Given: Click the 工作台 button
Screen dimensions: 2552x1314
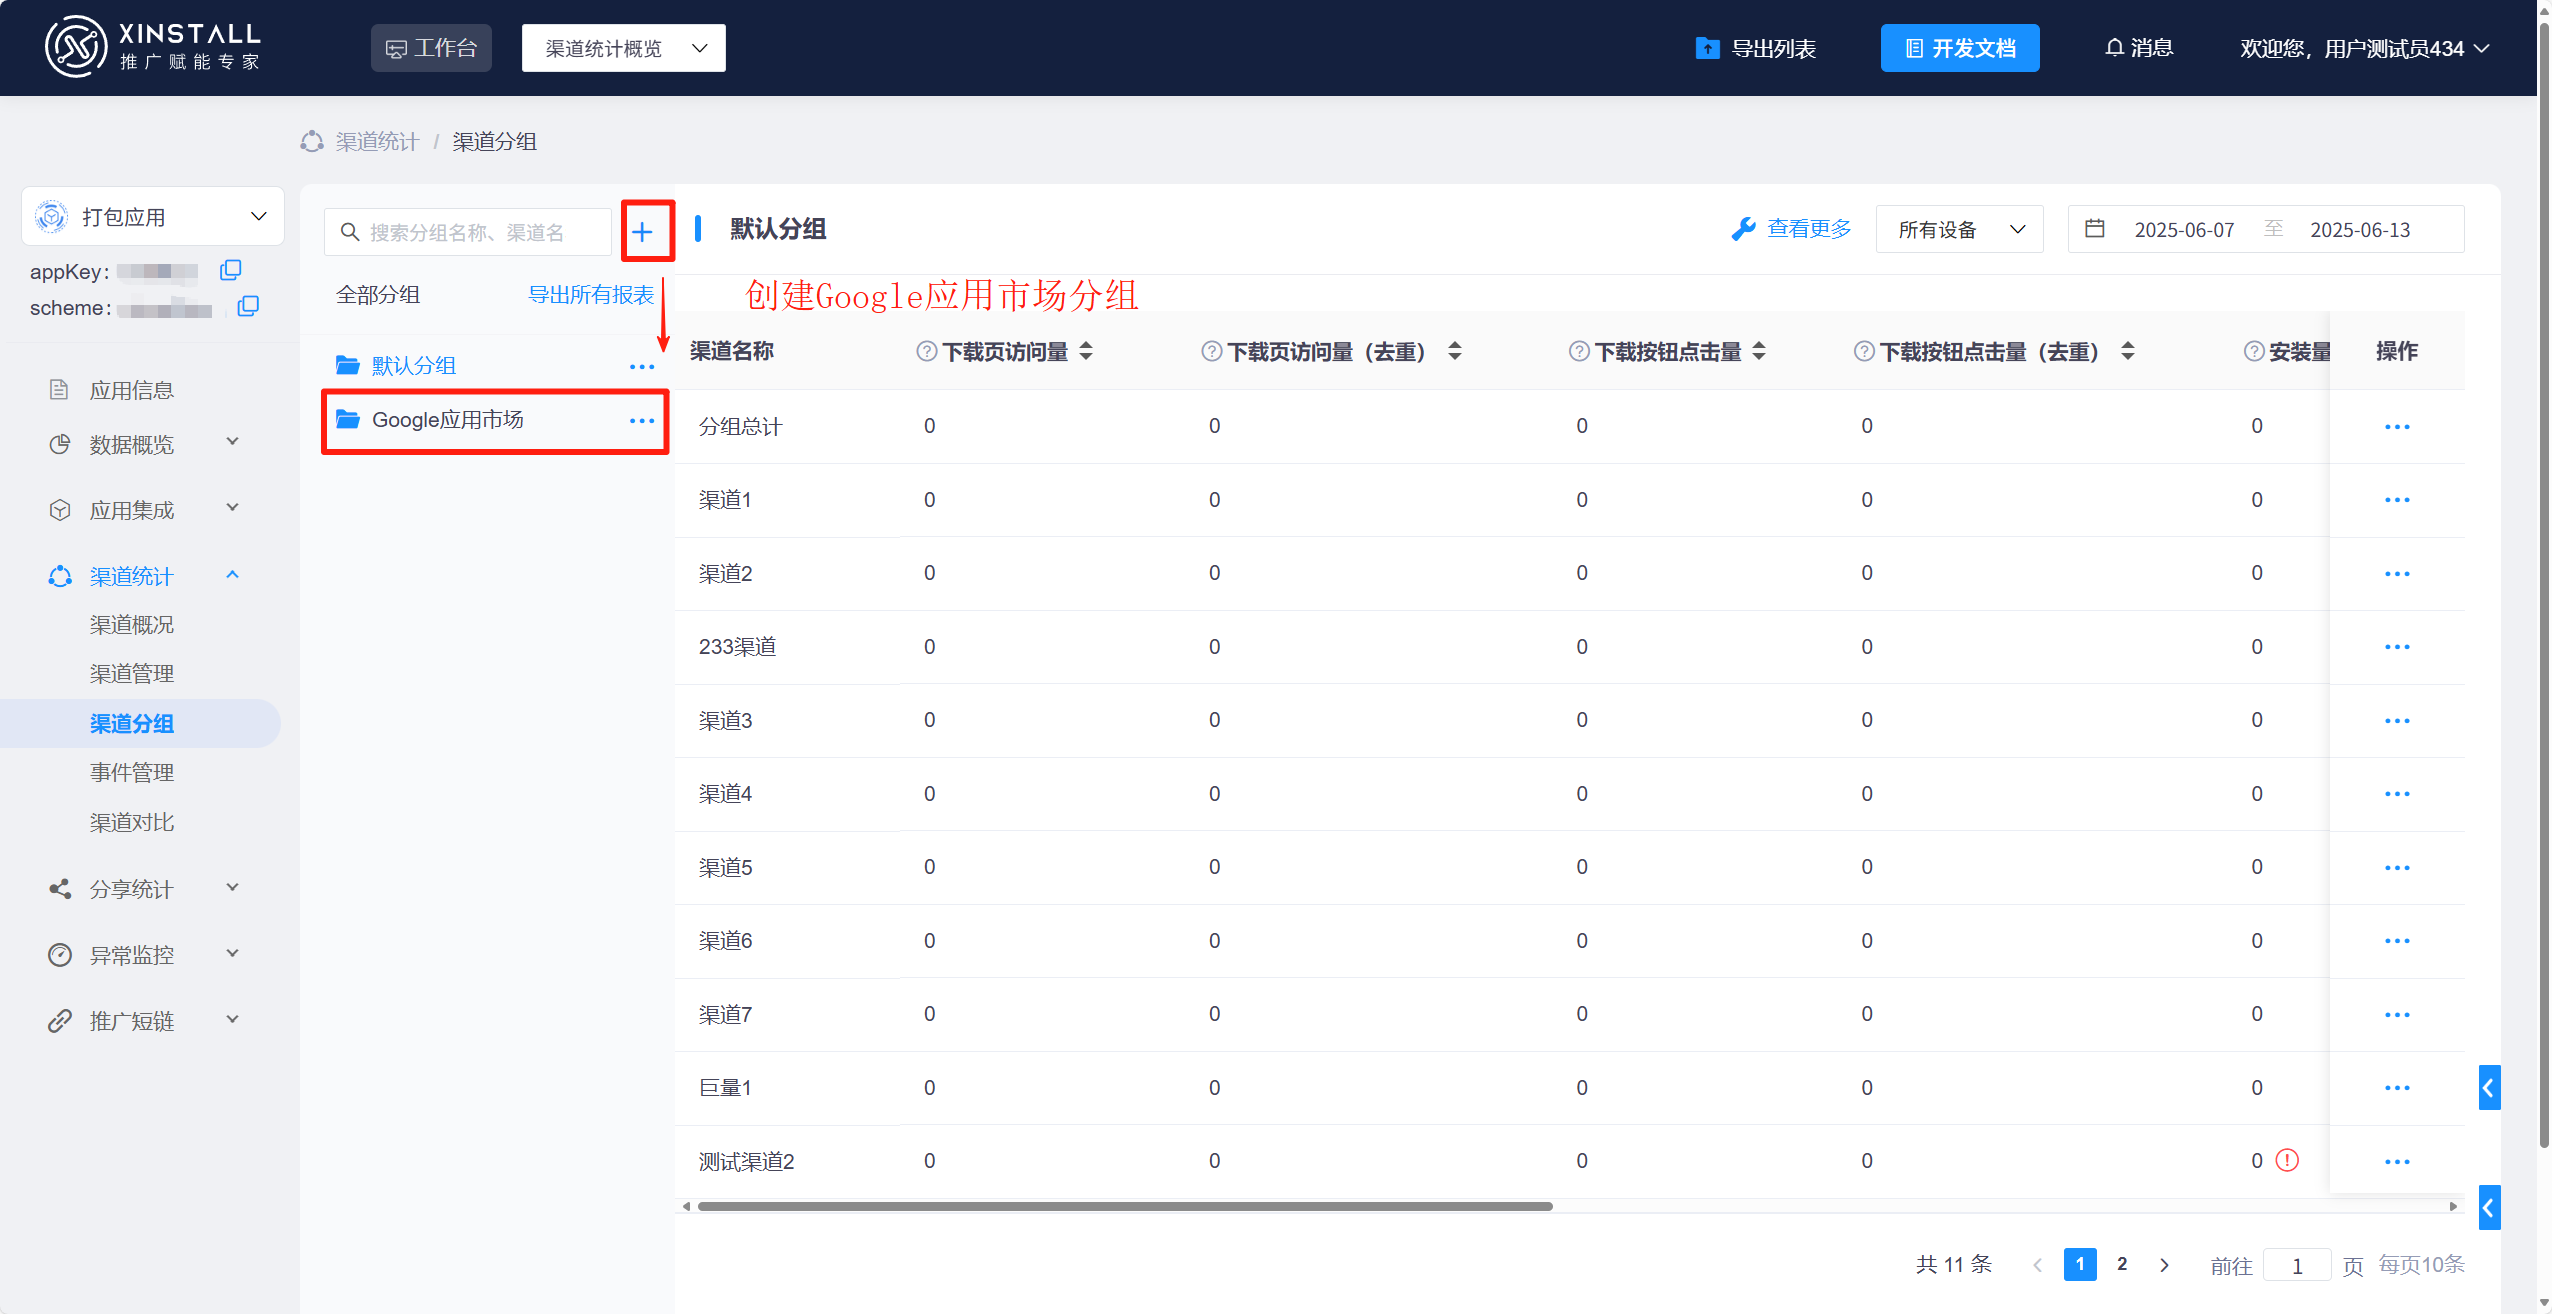Looking at the screenshot, I should point(431,48).
